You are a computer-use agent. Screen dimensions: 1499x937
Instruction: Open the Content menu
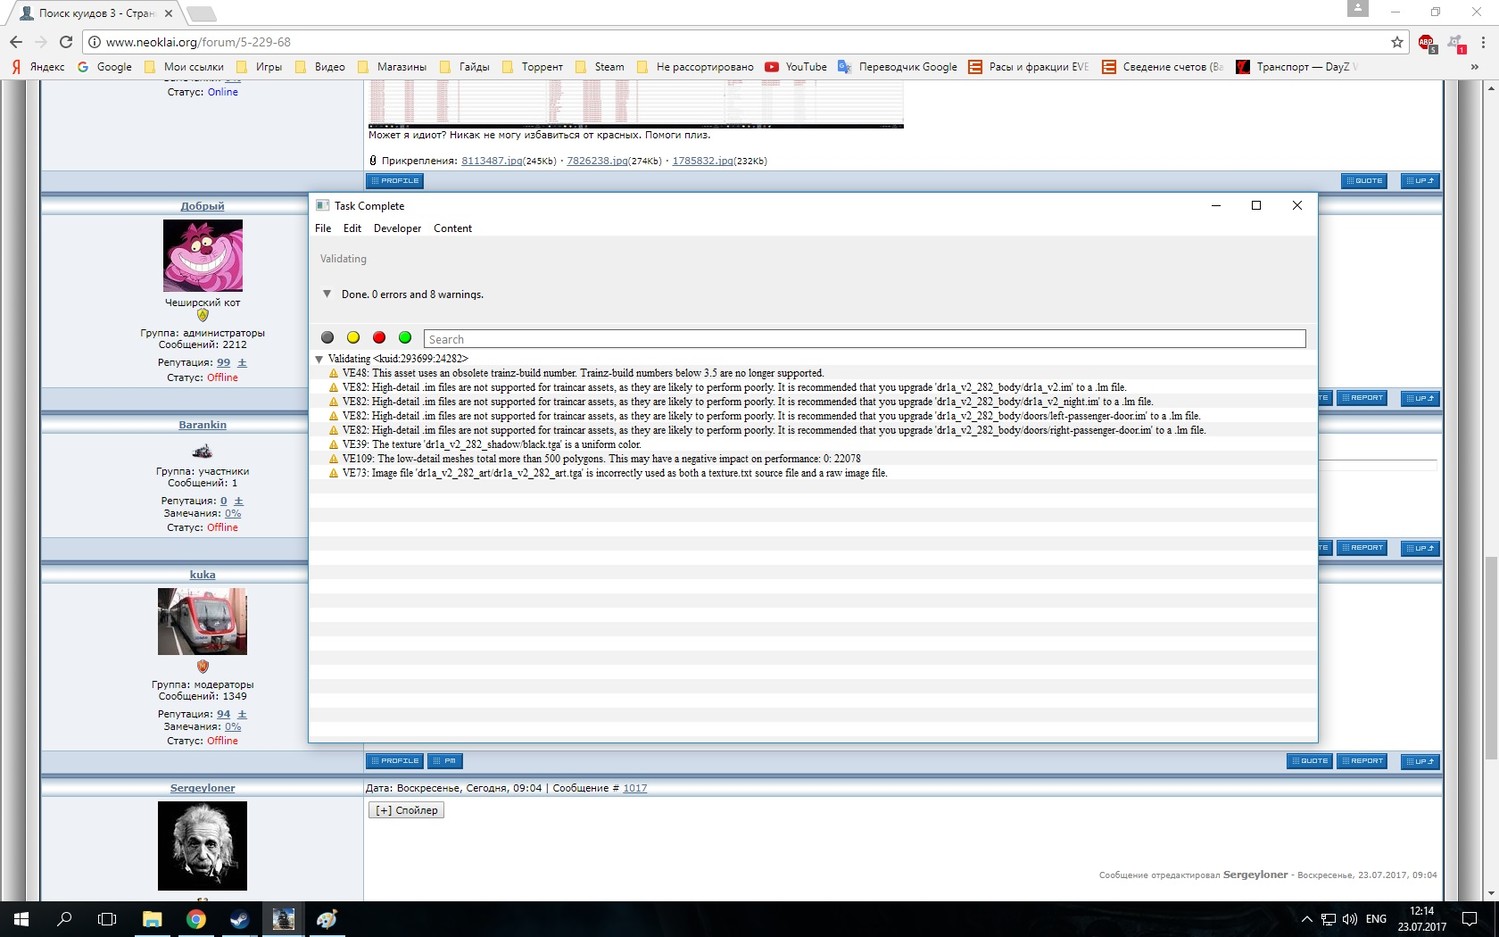[x=452, y=228]
